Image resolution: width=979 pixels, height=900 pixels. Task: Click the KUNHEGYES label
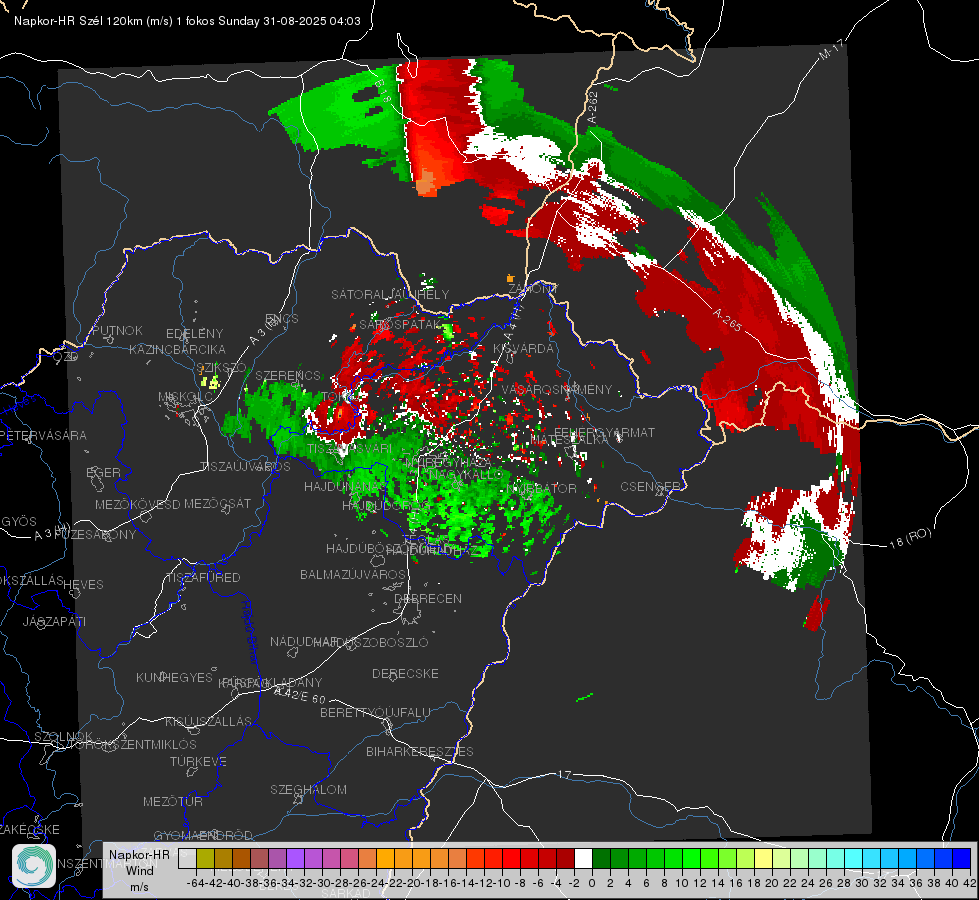tap(174, 678)
